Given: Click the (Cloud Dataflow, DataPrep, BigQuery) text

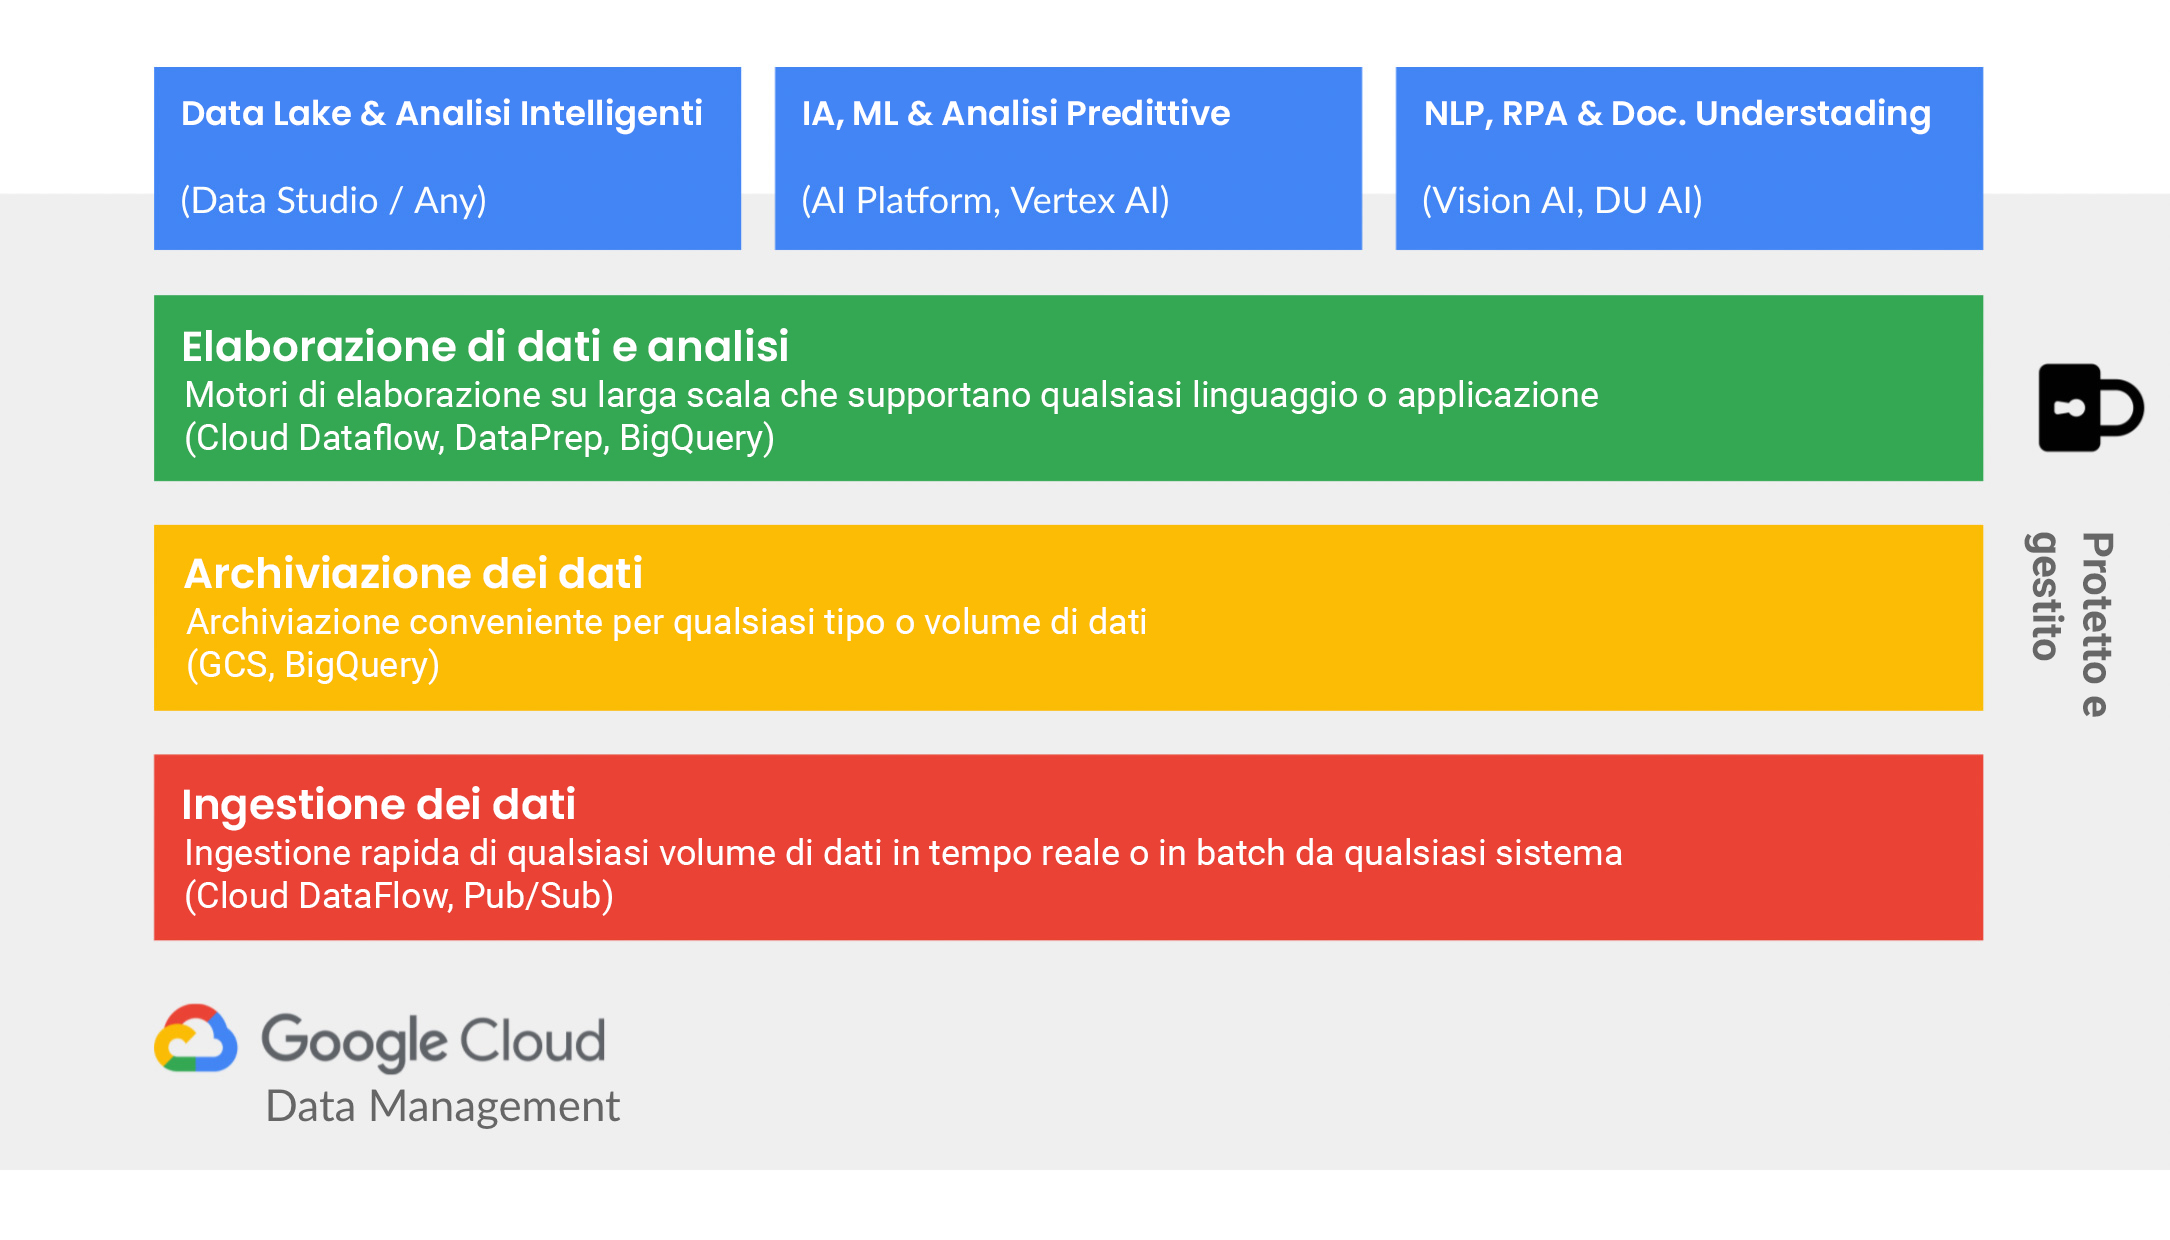Looking at the screenshot, I should (479, 438).
